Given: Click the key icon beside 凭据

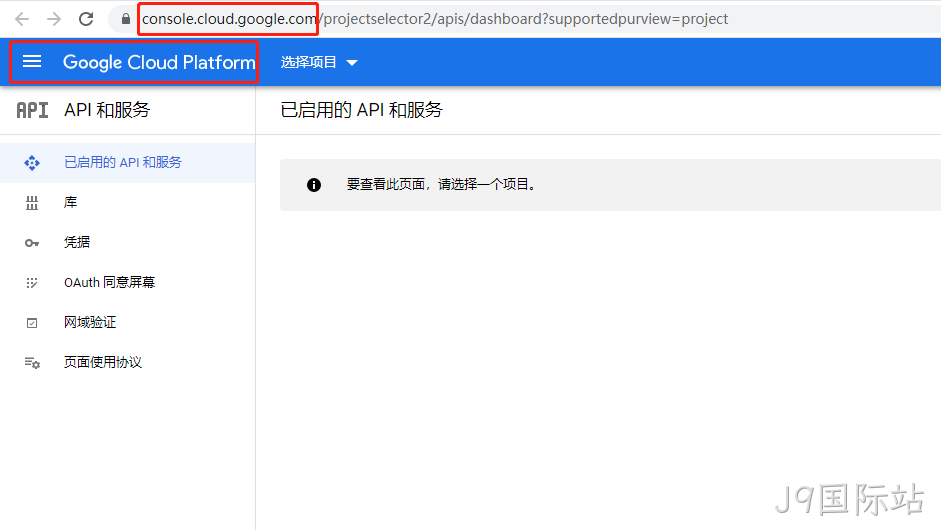Looking at the screenshot, I should pyautogui.click(x=32, y=243).
